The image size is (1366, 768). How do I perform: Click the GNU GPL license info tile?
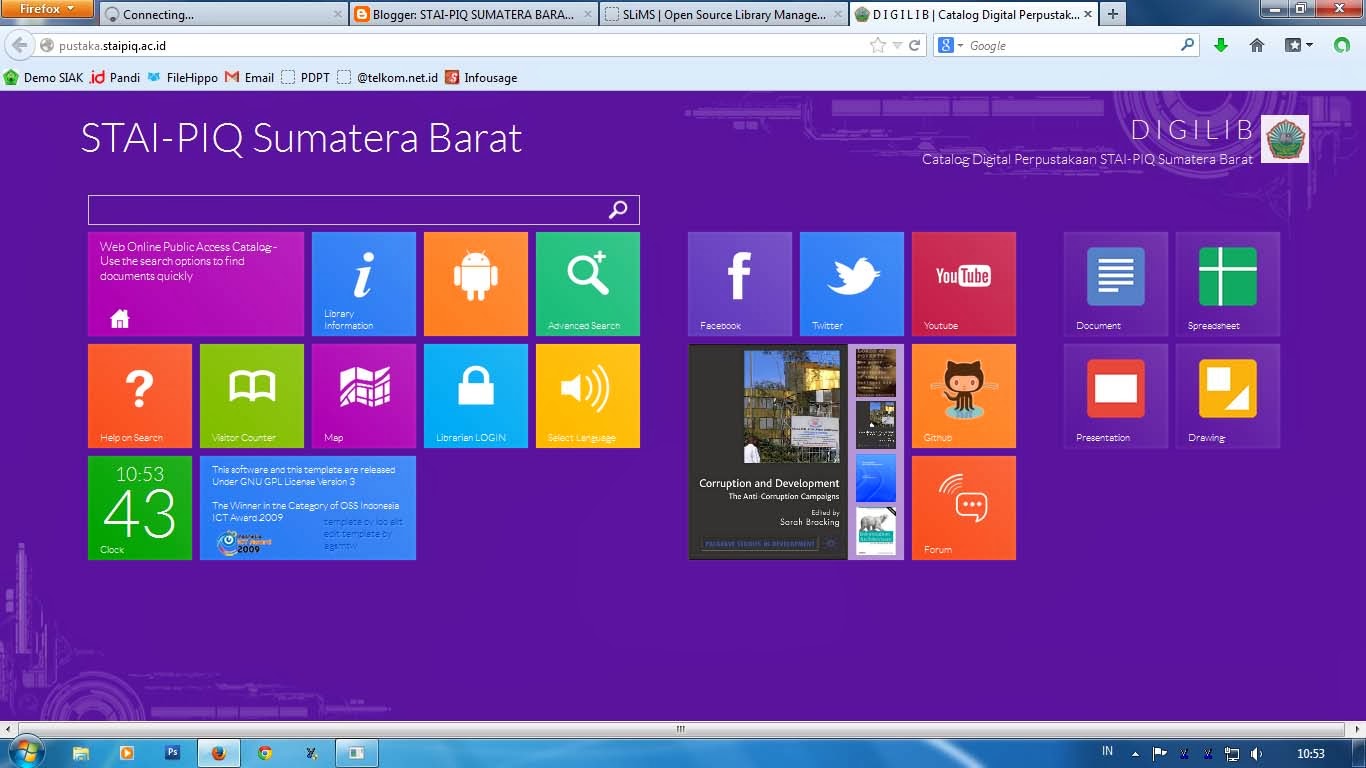click(308, 508)
